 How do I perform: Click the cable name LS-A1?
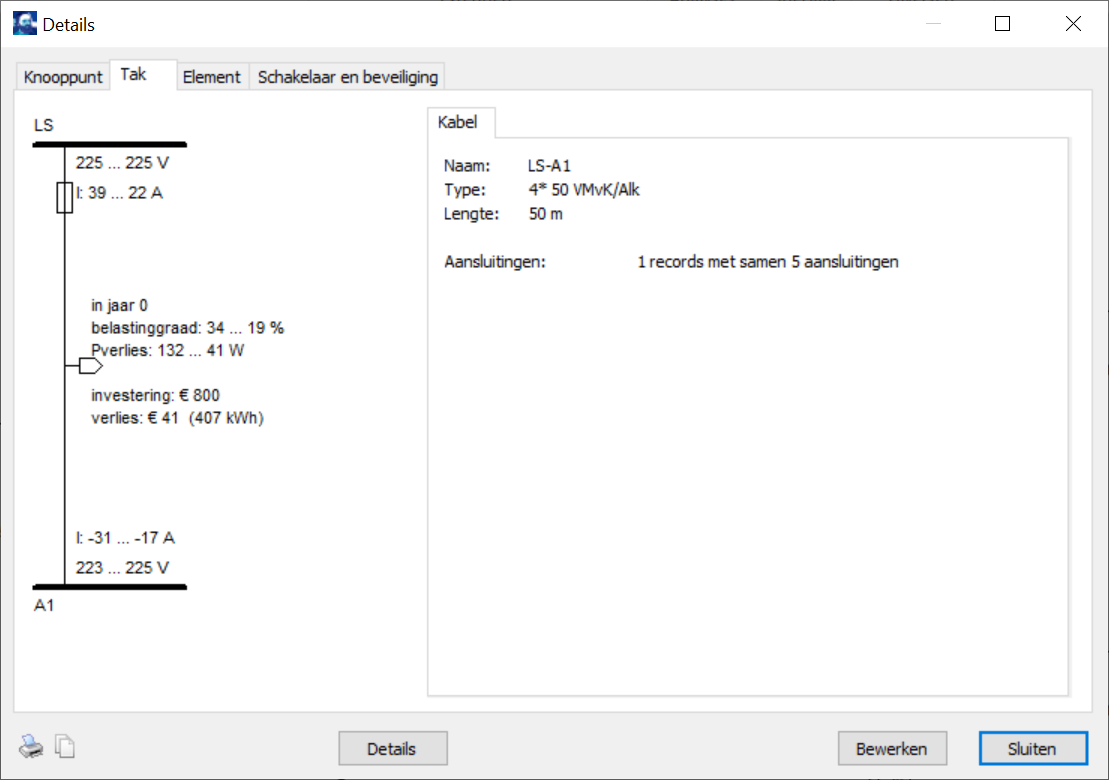tap(549, 166)
